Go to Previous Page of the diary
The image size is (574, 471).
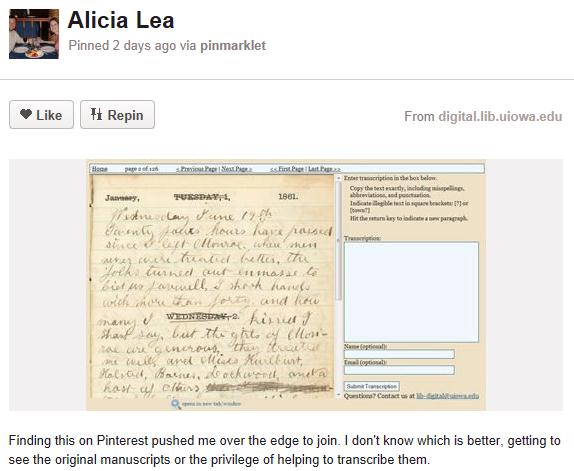coord(197,169)
